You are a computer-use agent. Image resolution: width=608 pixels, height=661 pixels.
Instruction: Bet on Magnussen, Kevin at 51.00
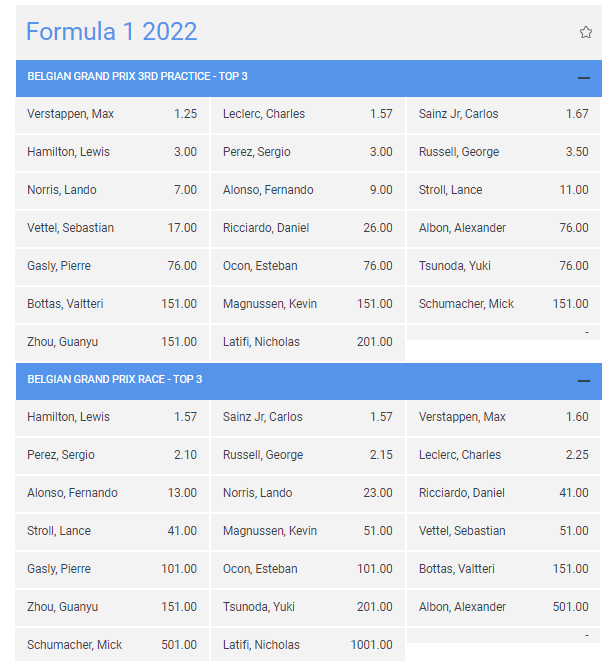coord(308,532)
